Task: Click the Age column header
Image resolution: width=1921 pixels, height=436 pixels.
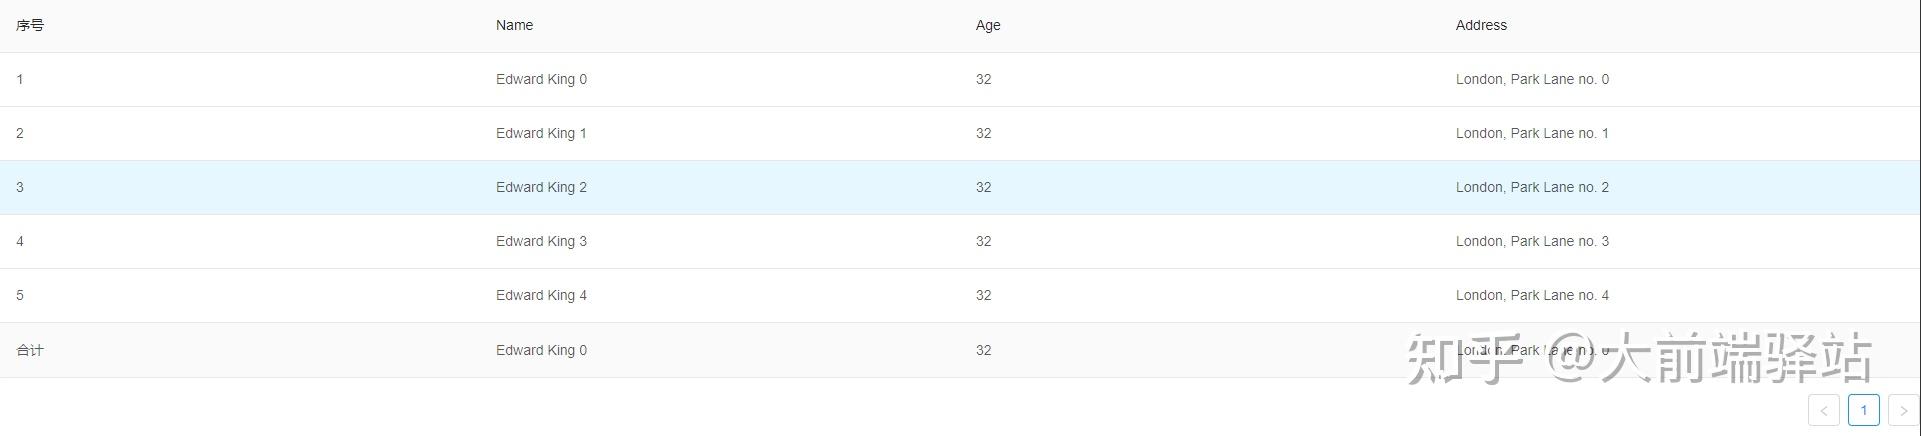Action: (988, 26)
